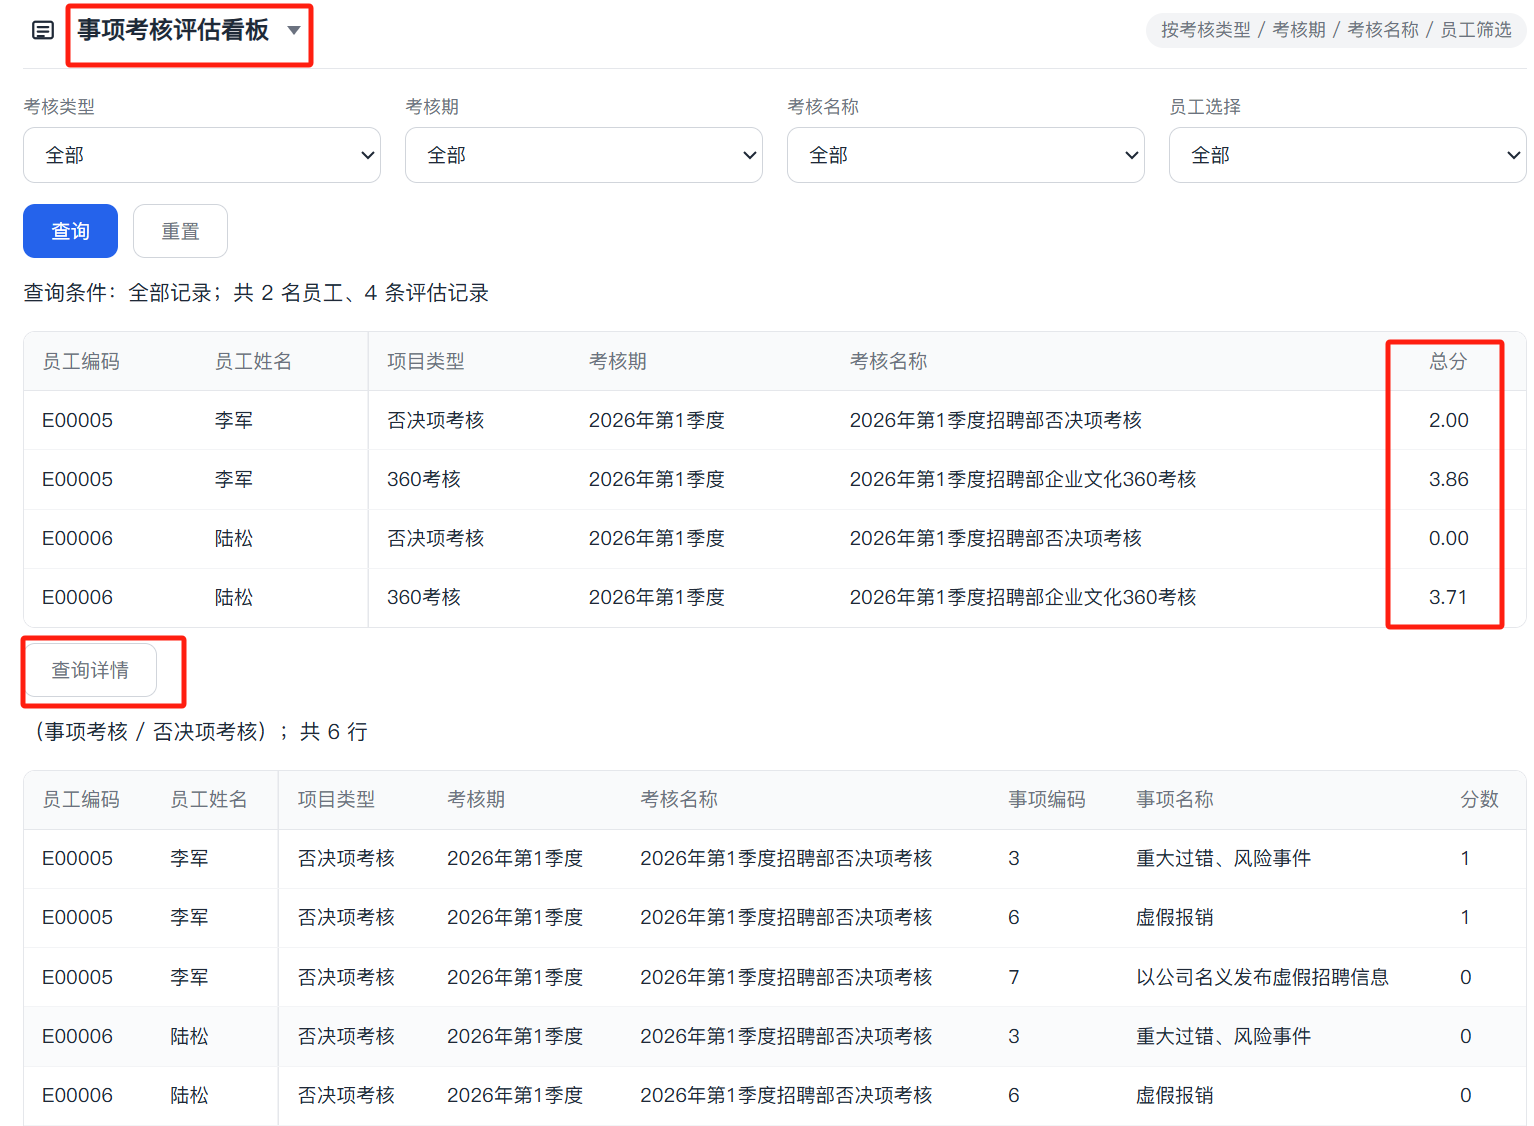This screenshot has height=1126, width=1534.
Task: Expand the 事项考核评估看板 title dropdown arrow
Action: point(294,30)
